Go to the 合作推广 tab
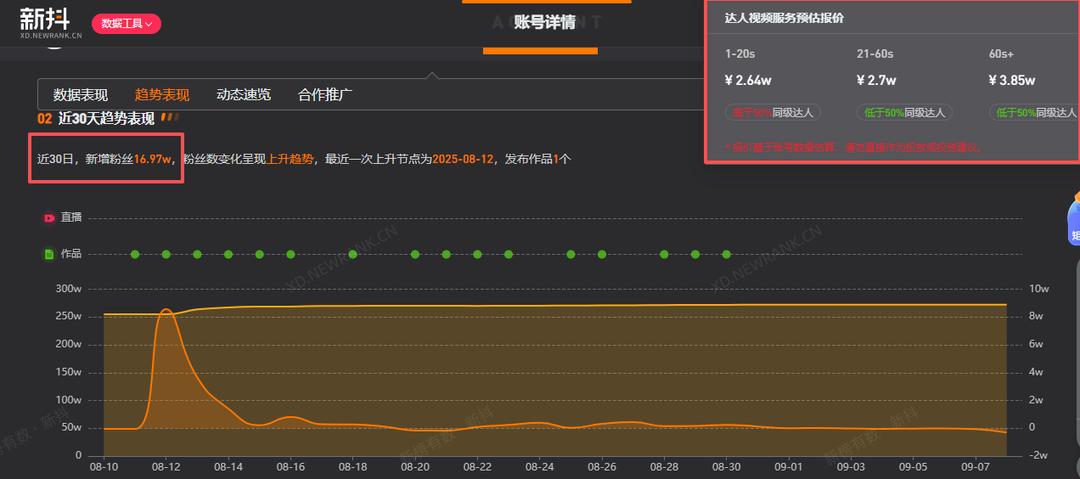Screen dimensions: 1080x479 [325, 95]
